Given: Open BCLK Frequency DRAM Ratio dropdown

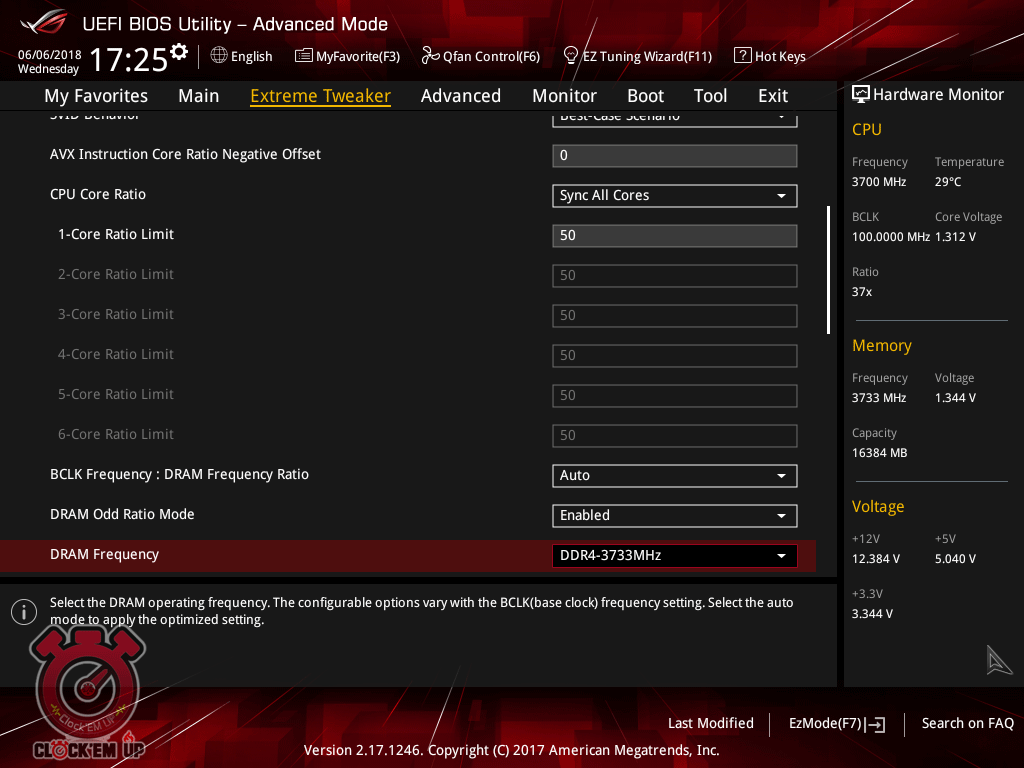Looking at the screenshot, I should (x=674, y=476).
